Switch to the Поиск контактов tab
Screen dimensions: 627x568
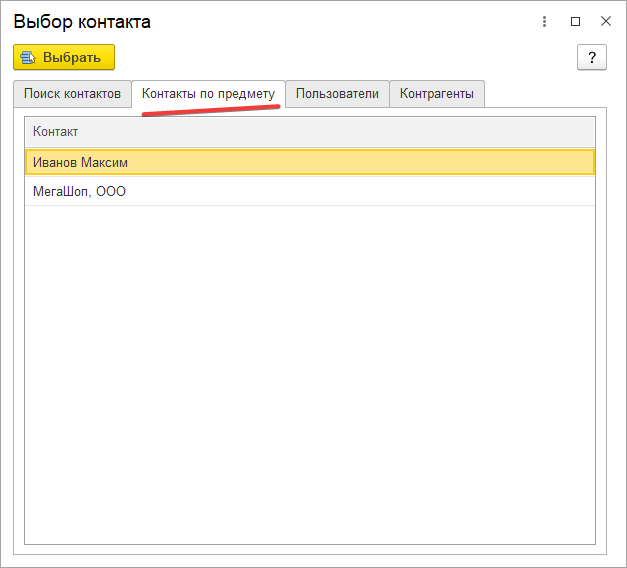tap(72, 94)
